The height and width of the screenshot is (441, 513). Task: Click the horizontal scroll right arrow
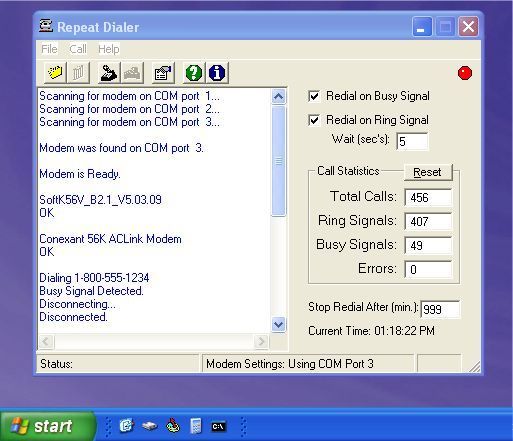[x=261, y=341]
